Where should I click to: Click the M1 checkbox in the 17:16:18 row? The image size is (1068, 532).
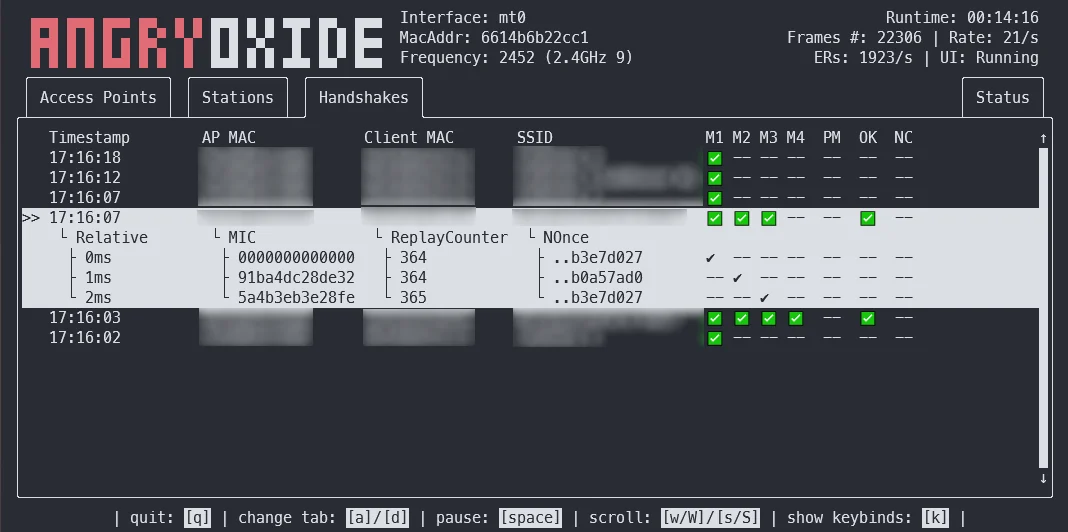[714, 159]
